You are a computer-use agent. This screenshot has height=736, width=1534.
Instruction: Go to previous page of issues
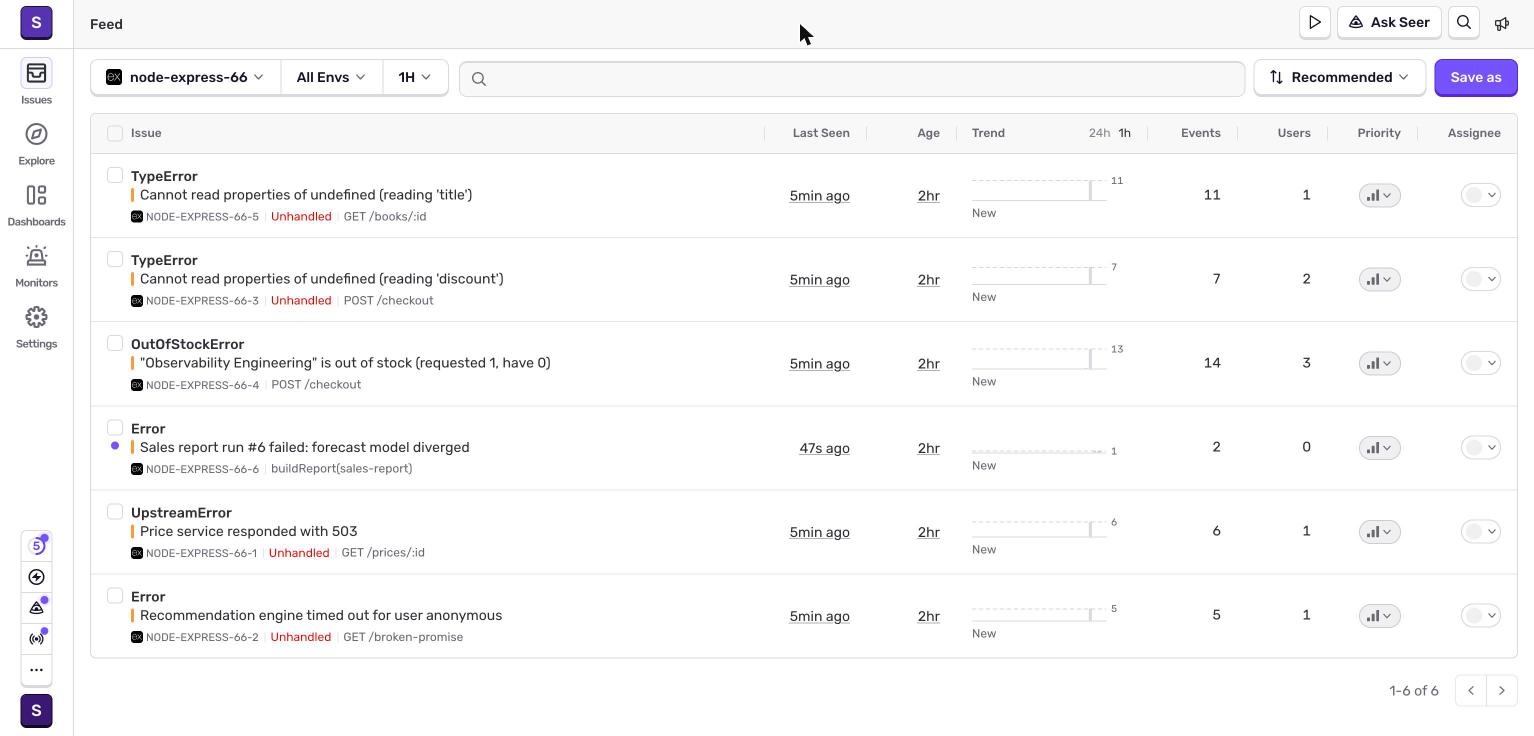[x=1471, y=690]
